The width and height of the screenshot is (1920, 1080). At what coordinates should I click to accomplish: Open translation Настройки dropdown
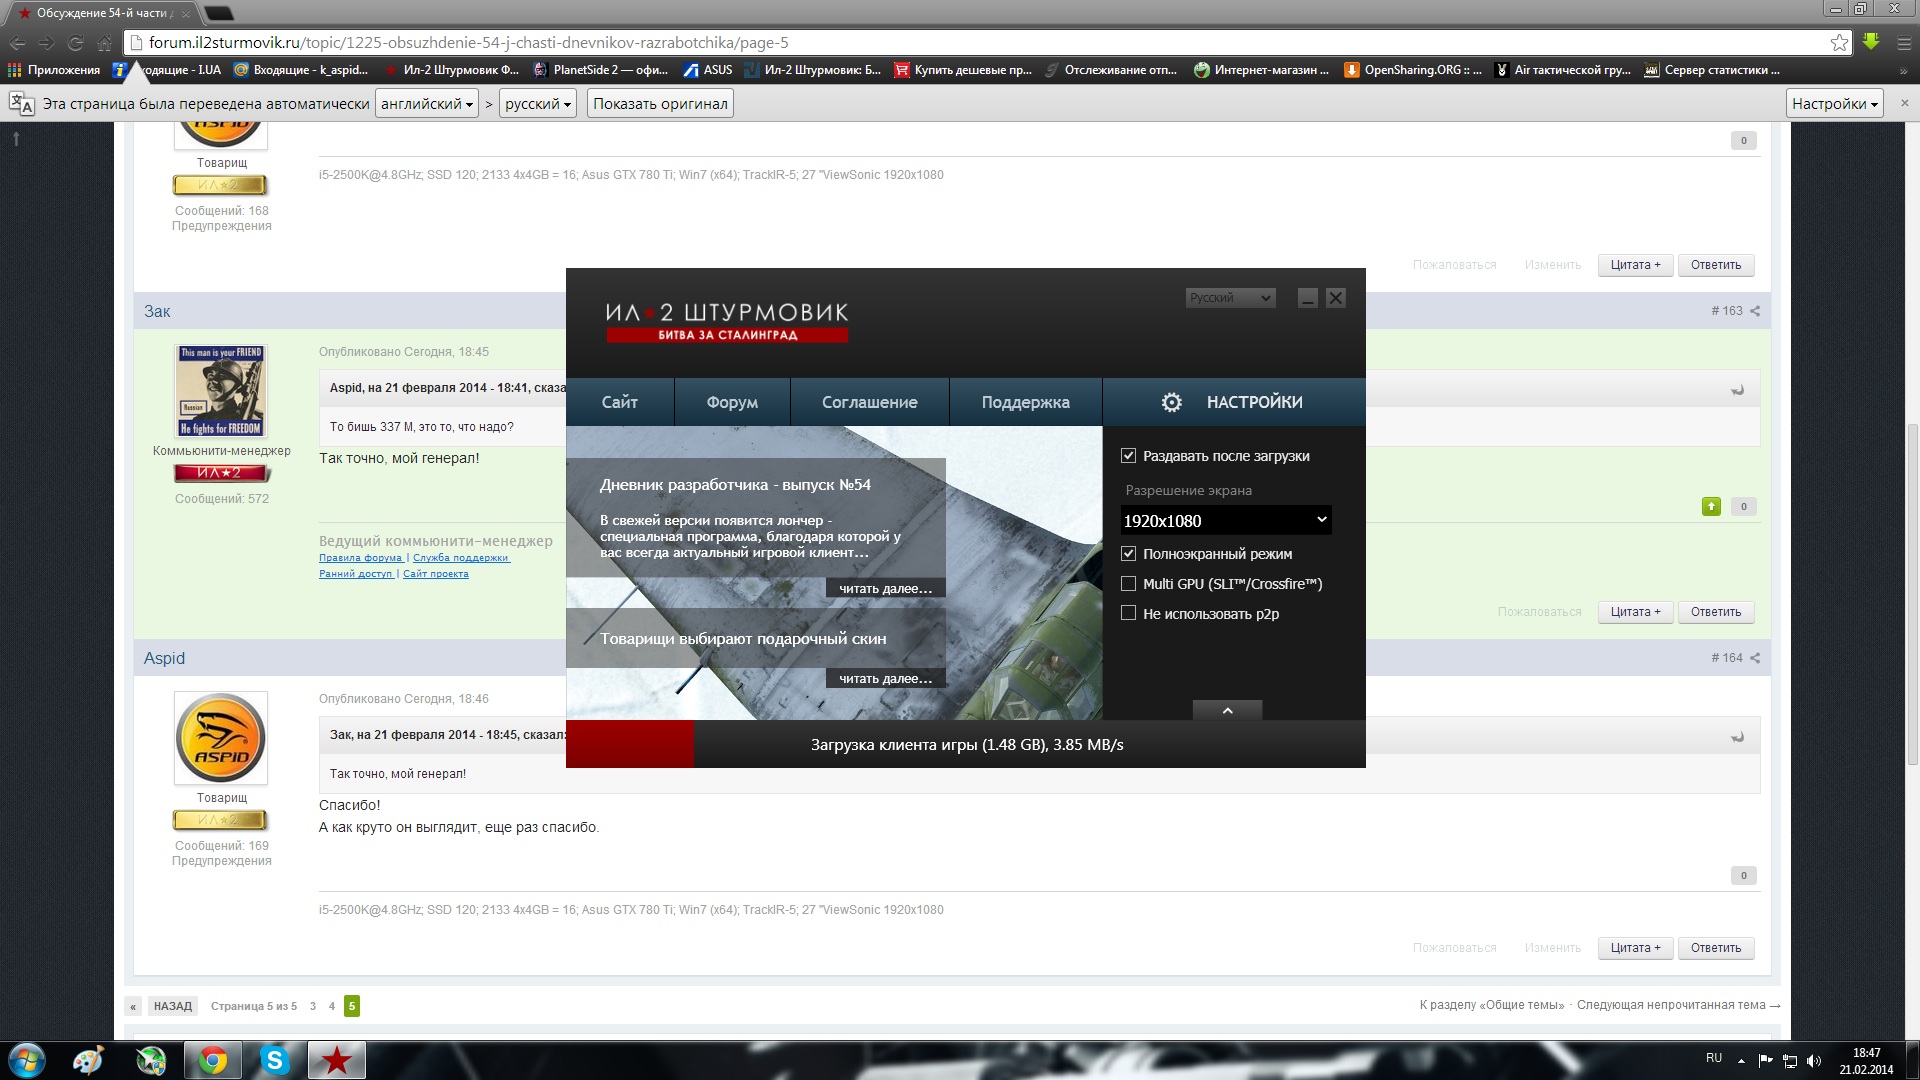point(1835,104)
